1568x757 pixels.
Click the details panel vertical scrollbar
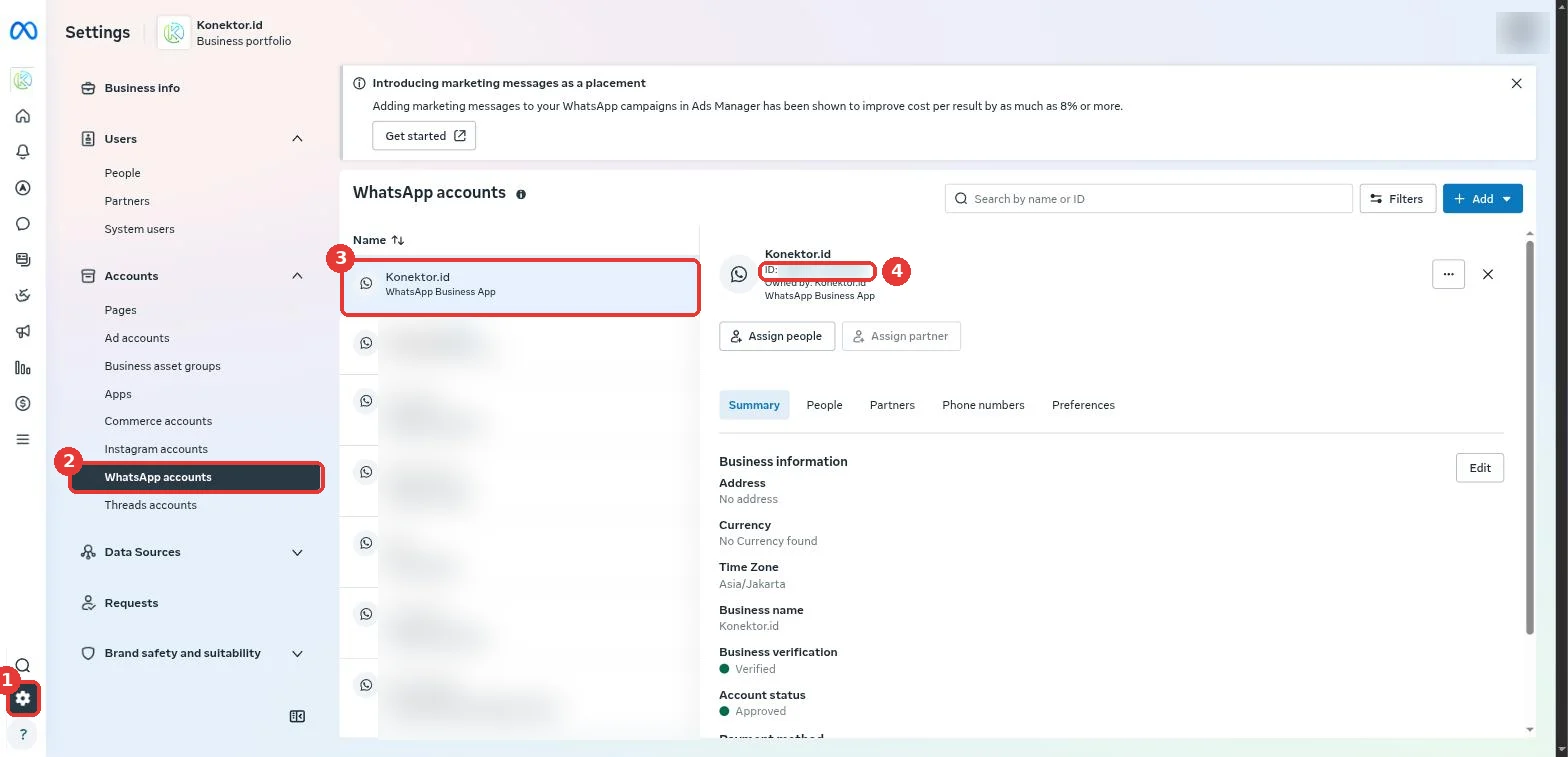(x=1530, y=436)
